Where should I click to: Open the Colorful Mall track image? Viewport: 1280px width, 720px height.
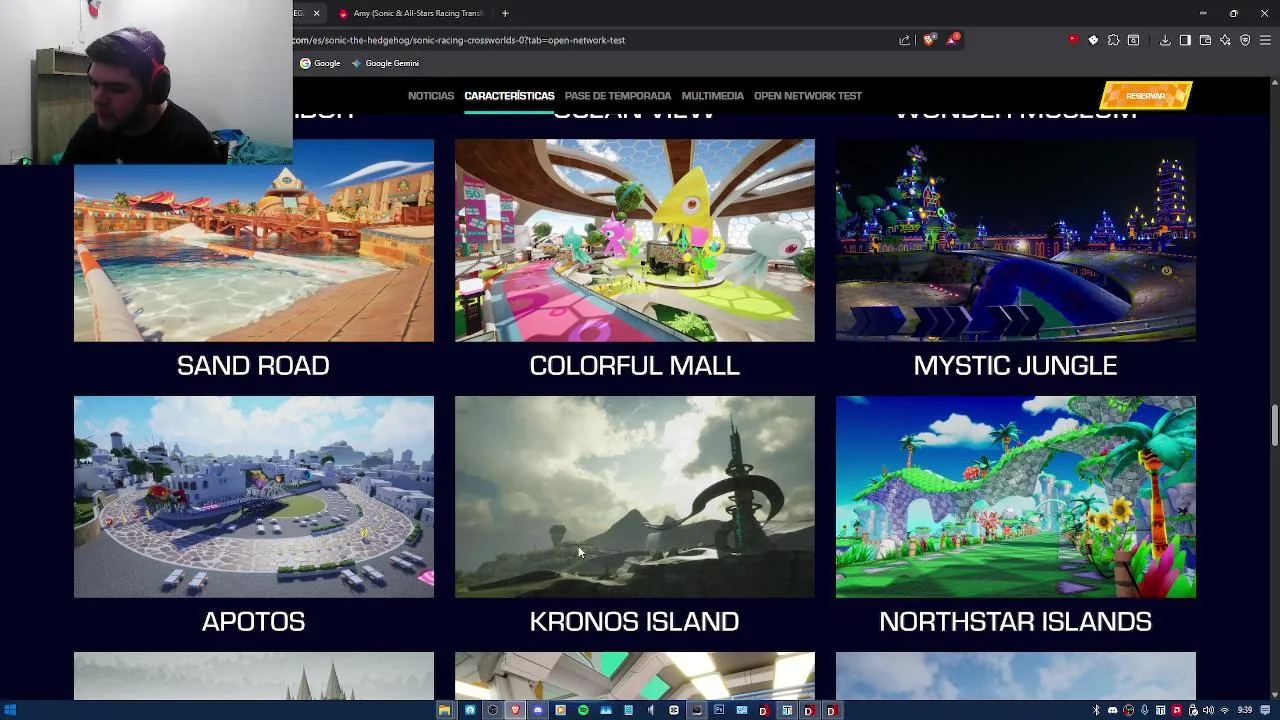point(635,240)
